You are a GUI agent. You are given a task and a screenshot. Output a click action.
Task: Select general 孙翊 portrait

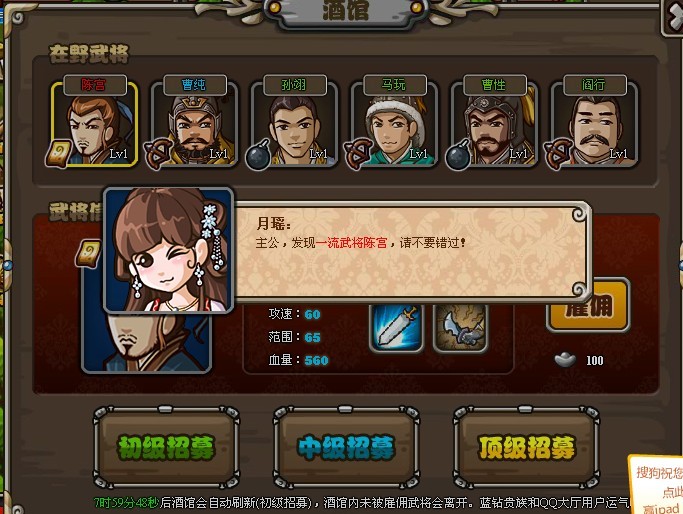point(294,125)
